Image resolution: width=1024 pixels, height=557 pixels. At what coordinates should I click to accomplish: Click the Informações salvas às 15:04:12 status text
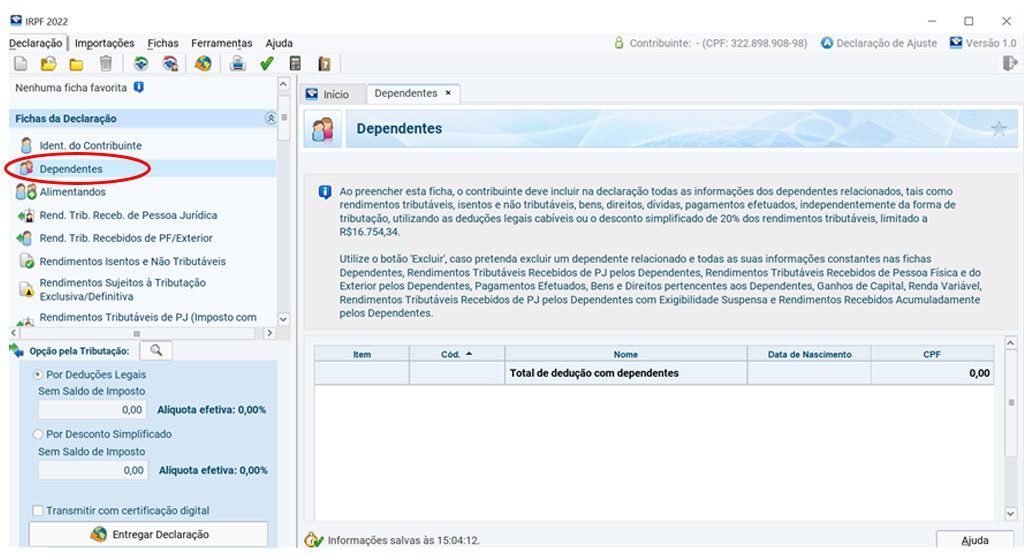pyautogui.click(x=404, y=540)
